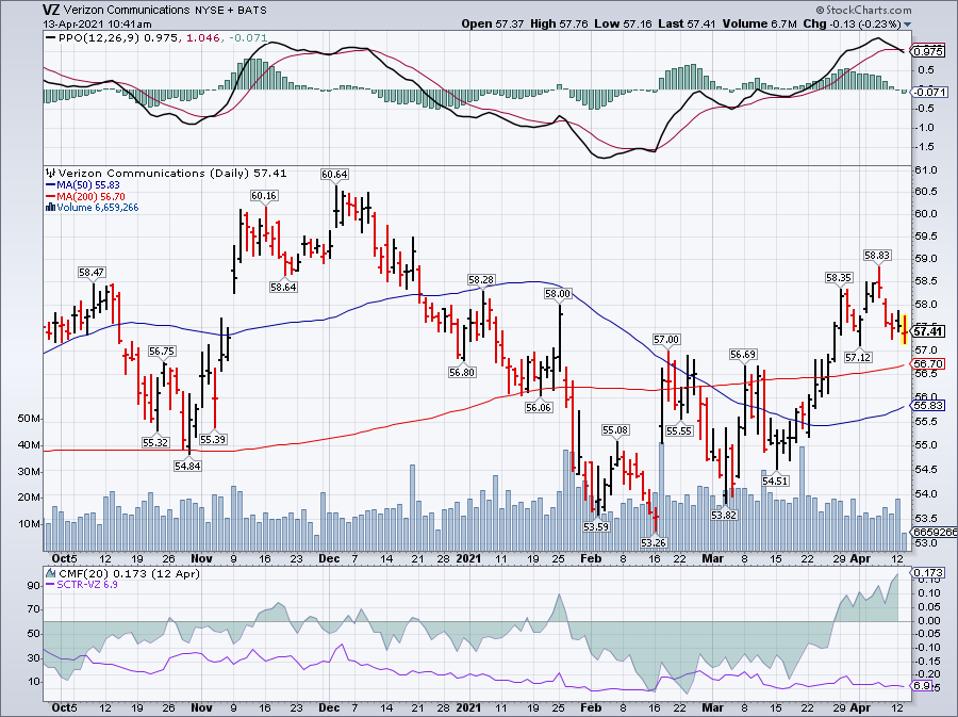Click the MA(50) 55.83 legend text
The image size is (958, 717).
pyautogui.click(x=88, y=185)
